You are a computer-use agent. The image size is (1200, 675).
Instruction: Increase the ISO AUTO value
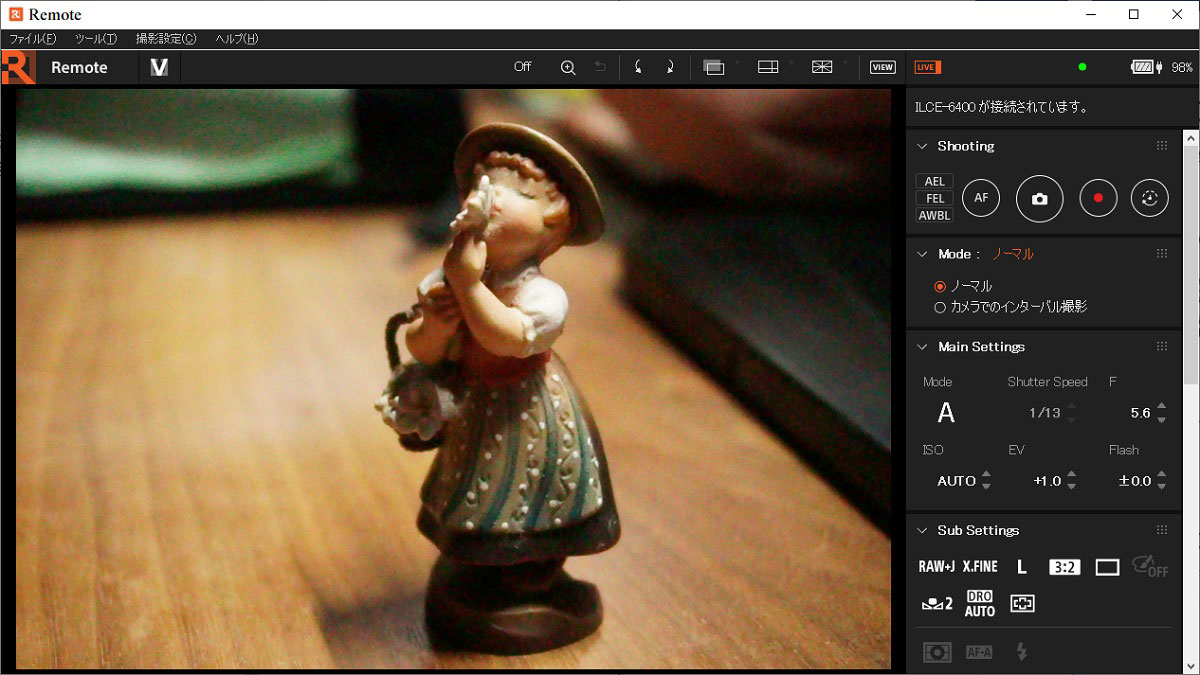click(987, 475)
